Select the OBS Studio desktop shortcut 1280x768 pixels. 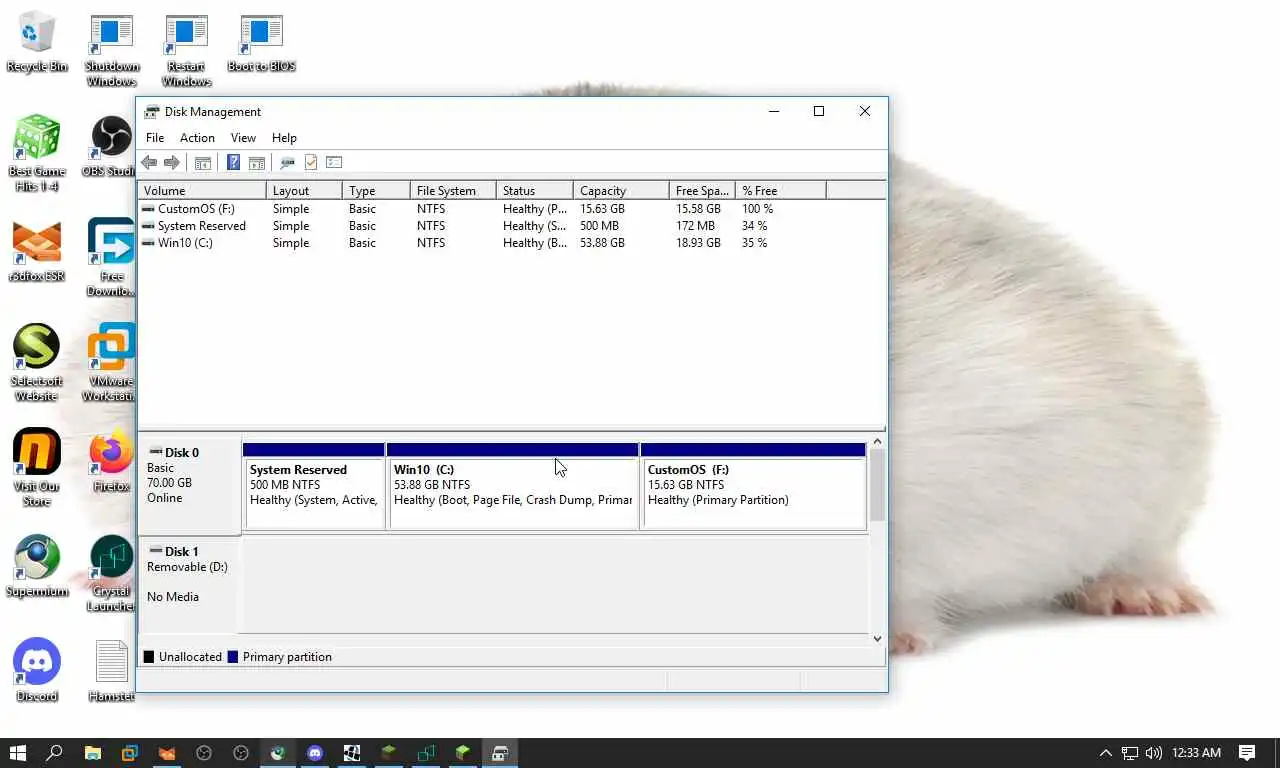tap(111, 146)
